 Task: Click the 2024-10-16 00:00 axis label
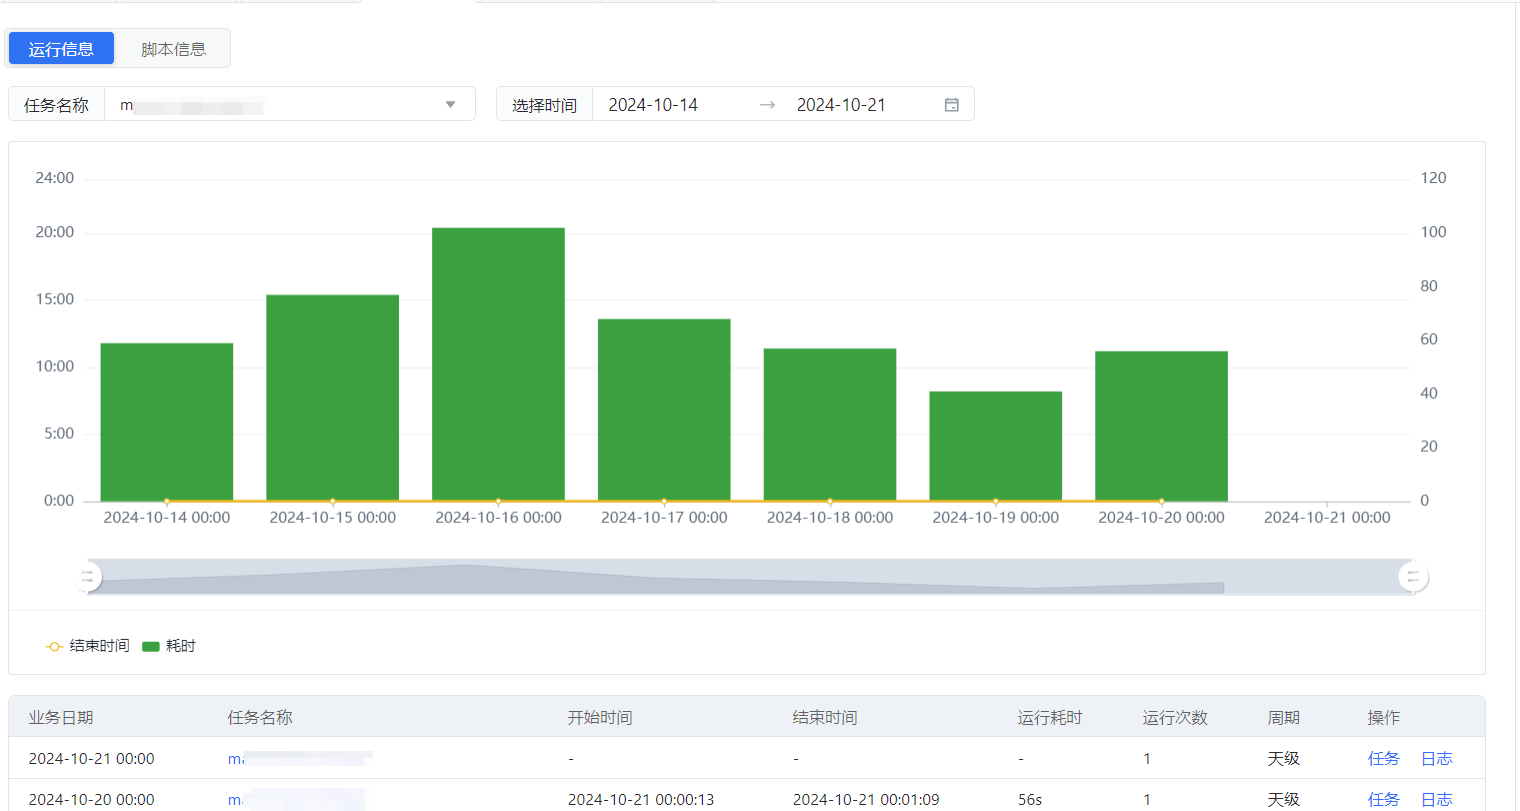[498, 518]
